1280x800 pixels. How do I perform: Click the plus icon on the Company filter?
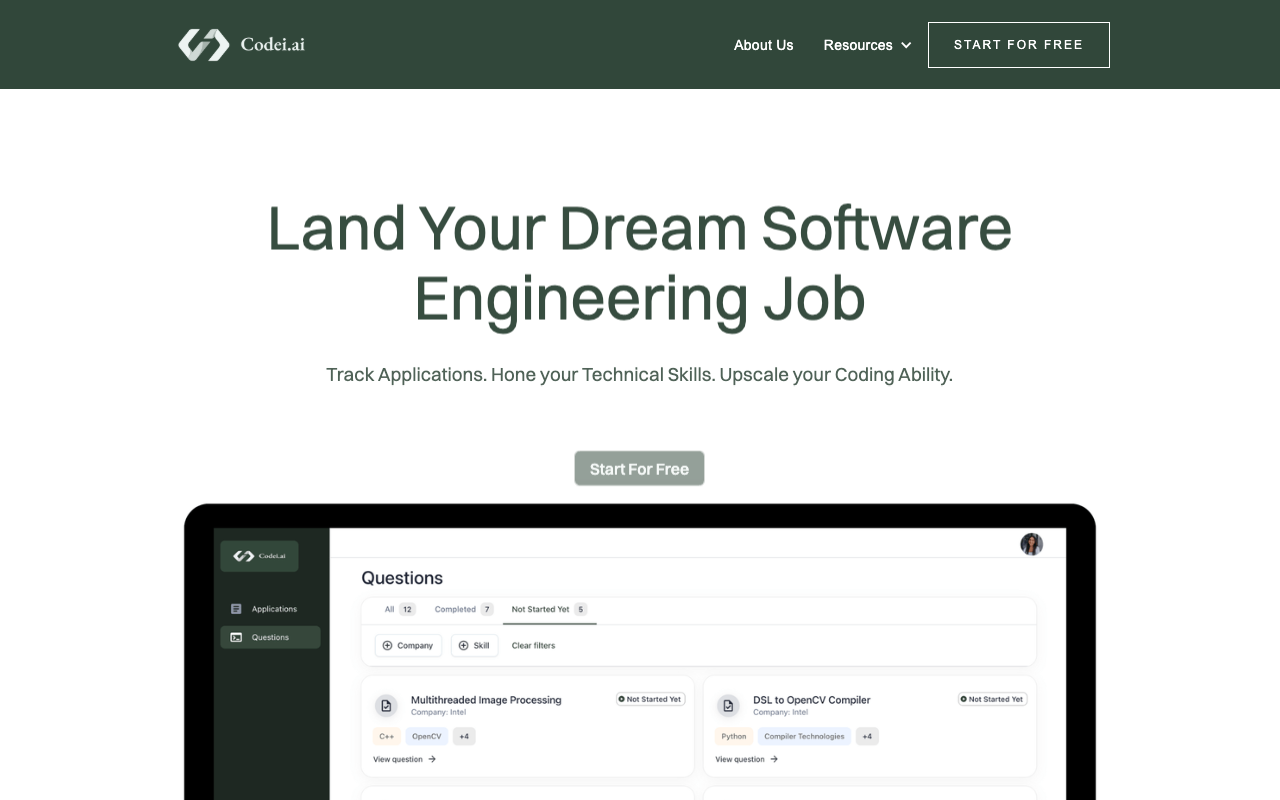click(387, 646)
